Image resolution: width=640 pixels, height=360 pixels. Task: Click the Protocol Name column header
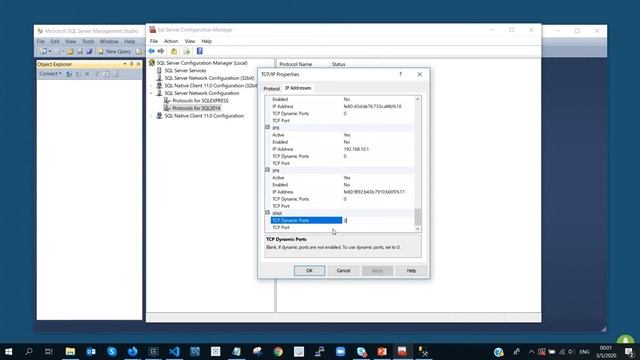[x=296, y=64]
